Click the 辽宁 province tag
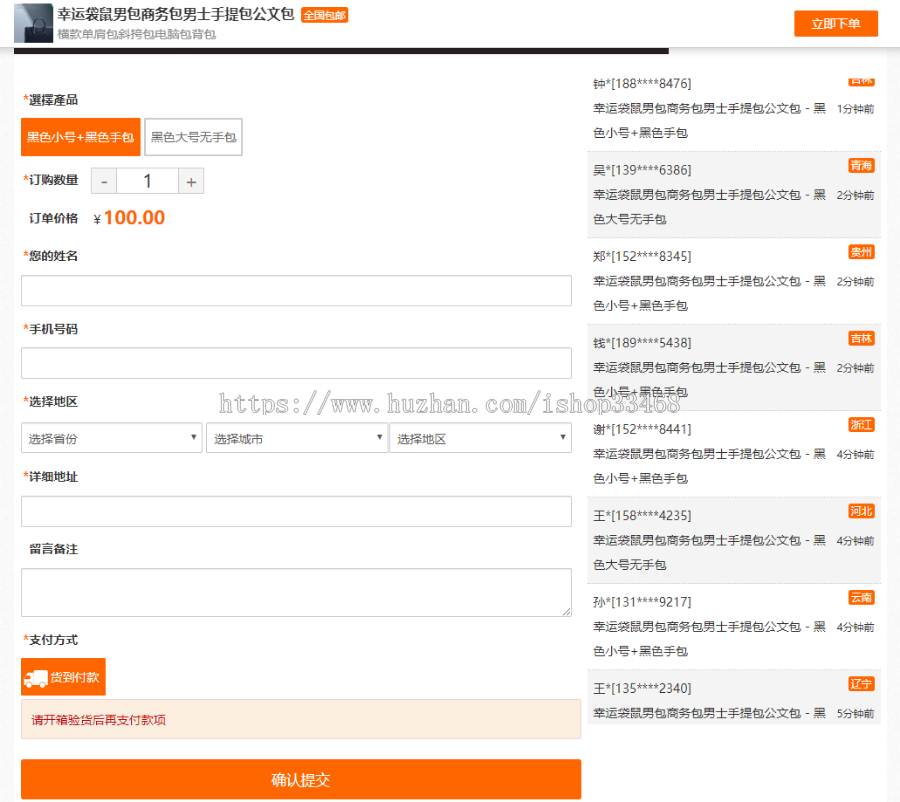Image resolution: width=900 pixels, height=802 pixels. coord(861,684)
